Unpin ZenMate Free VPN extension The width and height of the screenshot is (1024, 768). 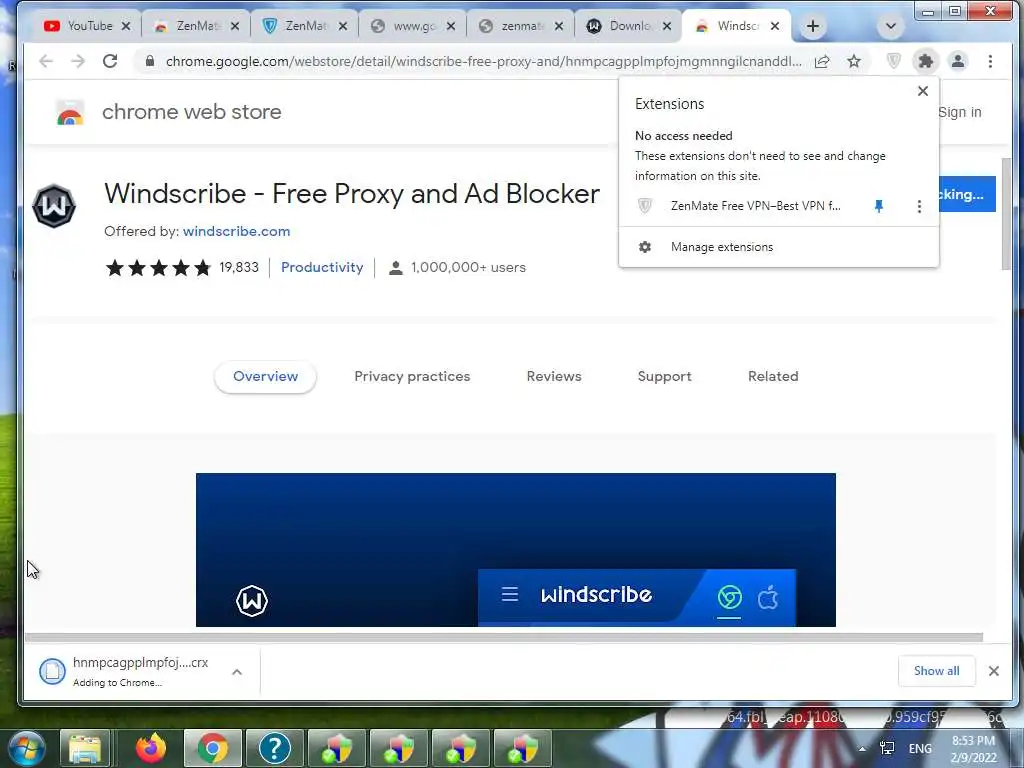(879, 206)
